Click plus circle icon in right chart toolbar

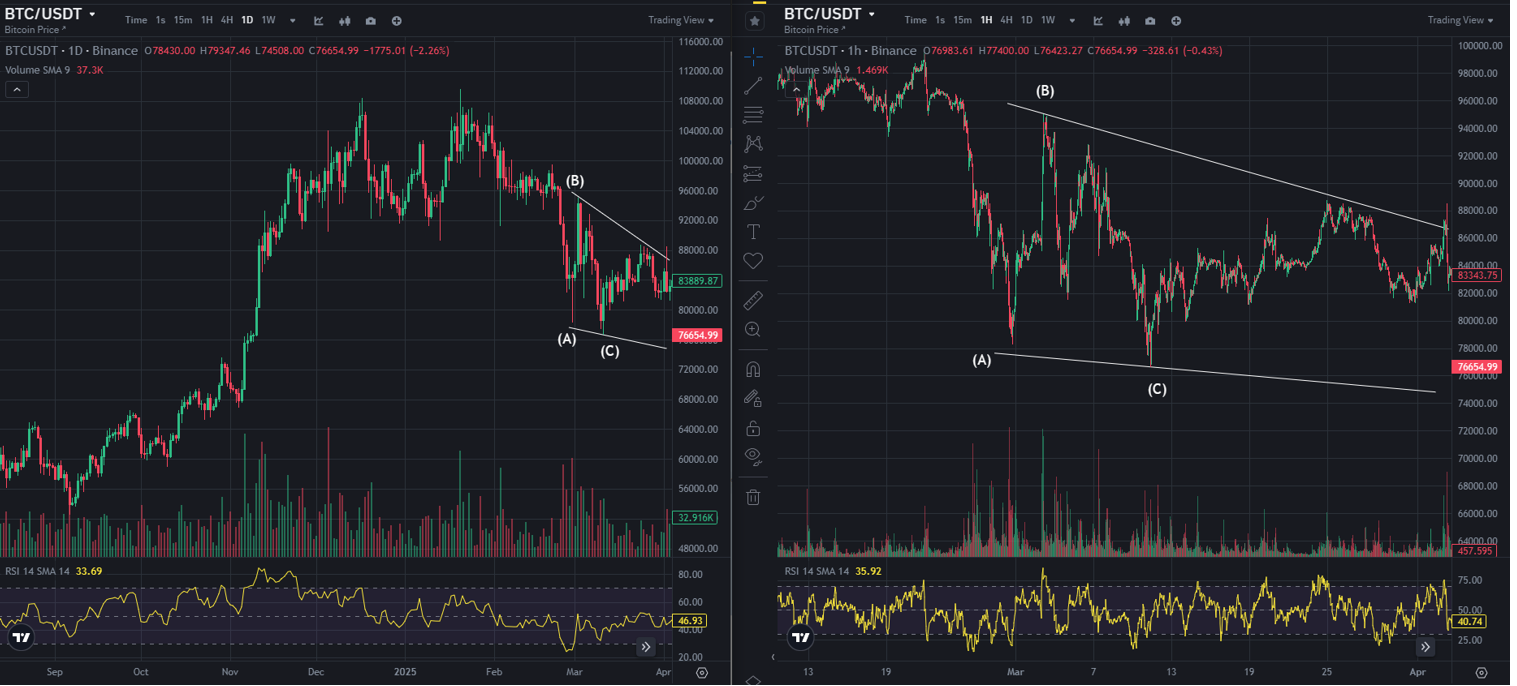pos(1176,20)
